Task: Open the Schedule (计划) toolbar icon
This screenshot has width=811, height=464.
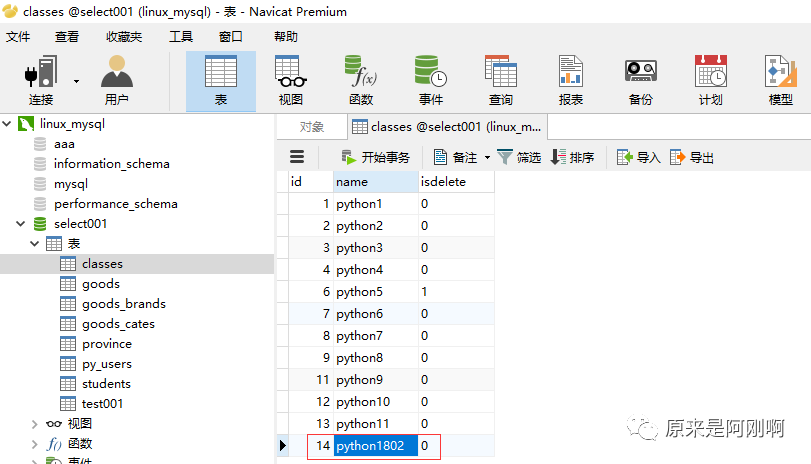Action: (711, 80)
